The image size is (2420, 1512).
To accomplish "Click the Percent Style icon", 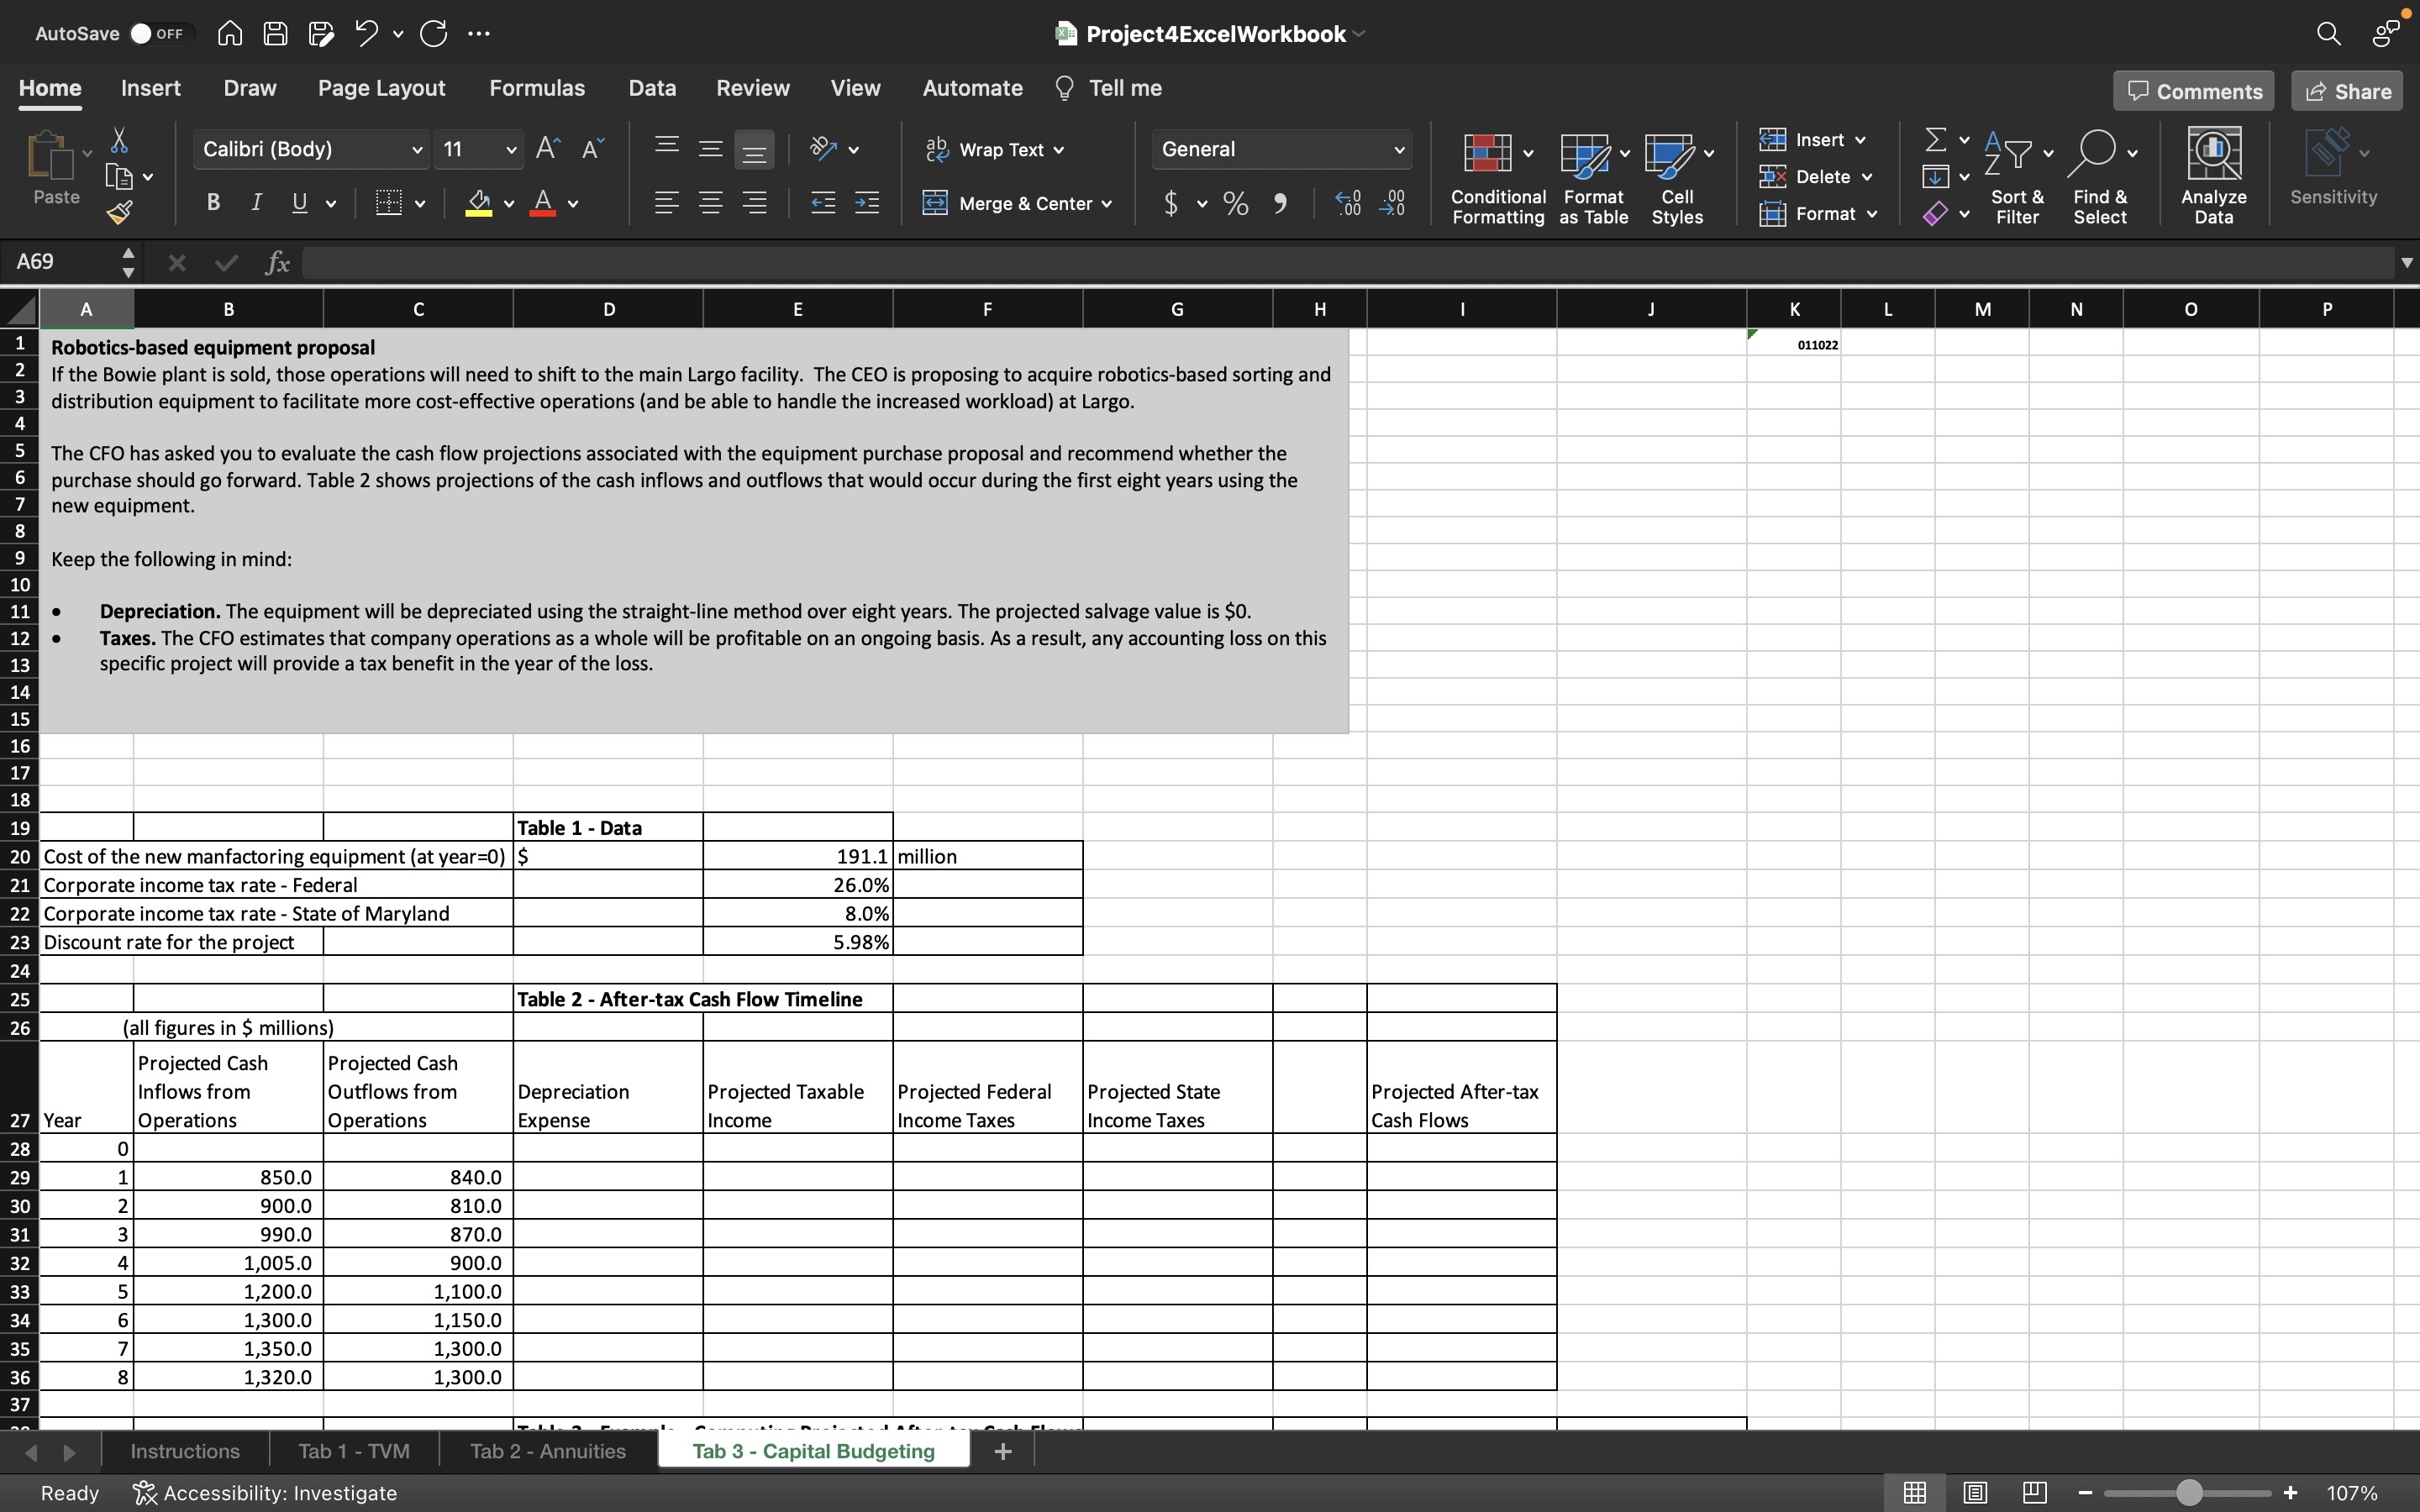I will (x=1236, y=204).
